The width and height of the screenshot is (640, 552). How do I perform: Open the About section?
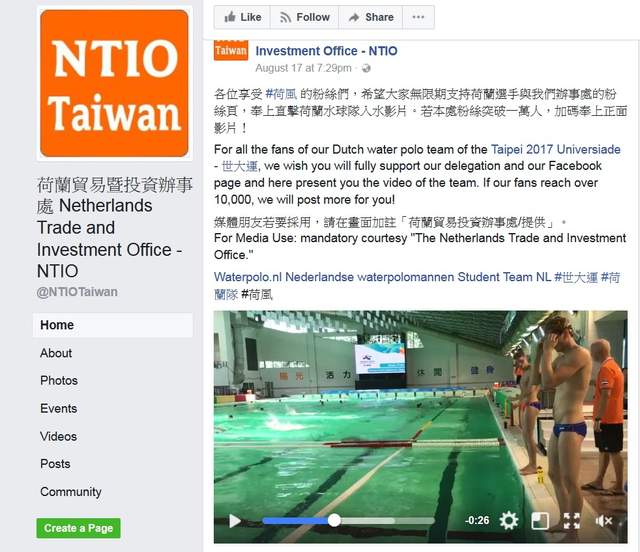point(56,353)
